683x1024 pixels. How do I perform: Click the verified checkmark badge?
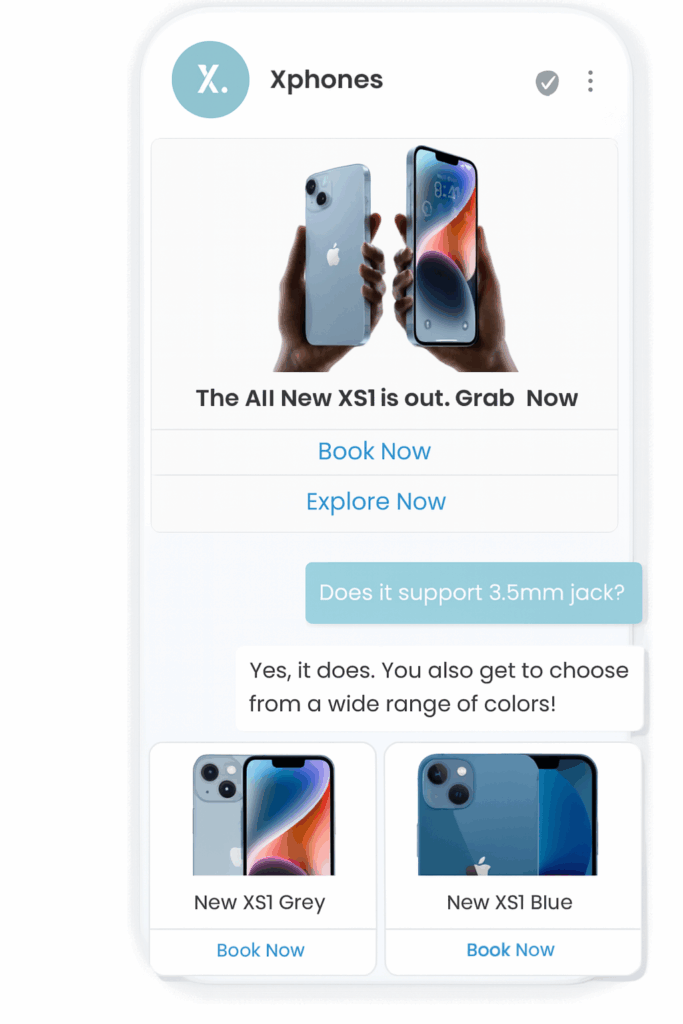point(547,82)
